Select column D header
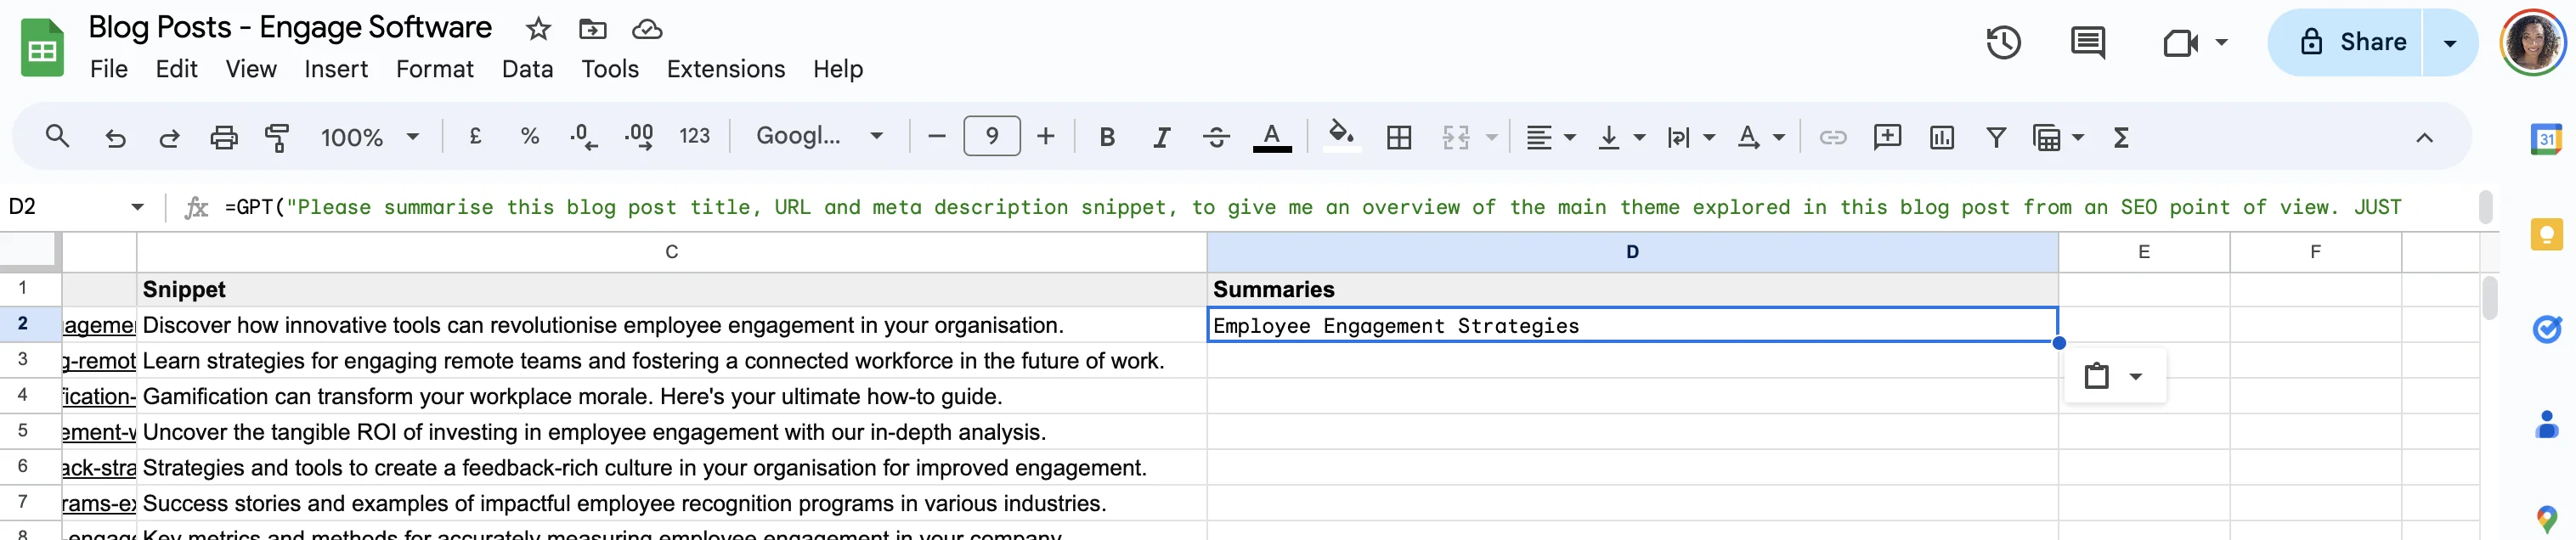This screenshot has width=2576, height=540. click(1632, 252)
